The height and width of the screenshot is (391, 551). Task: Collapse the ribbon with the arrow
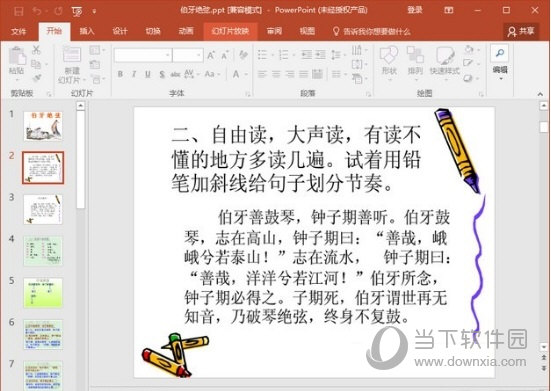pyautogui.click(x=540, y=94)
